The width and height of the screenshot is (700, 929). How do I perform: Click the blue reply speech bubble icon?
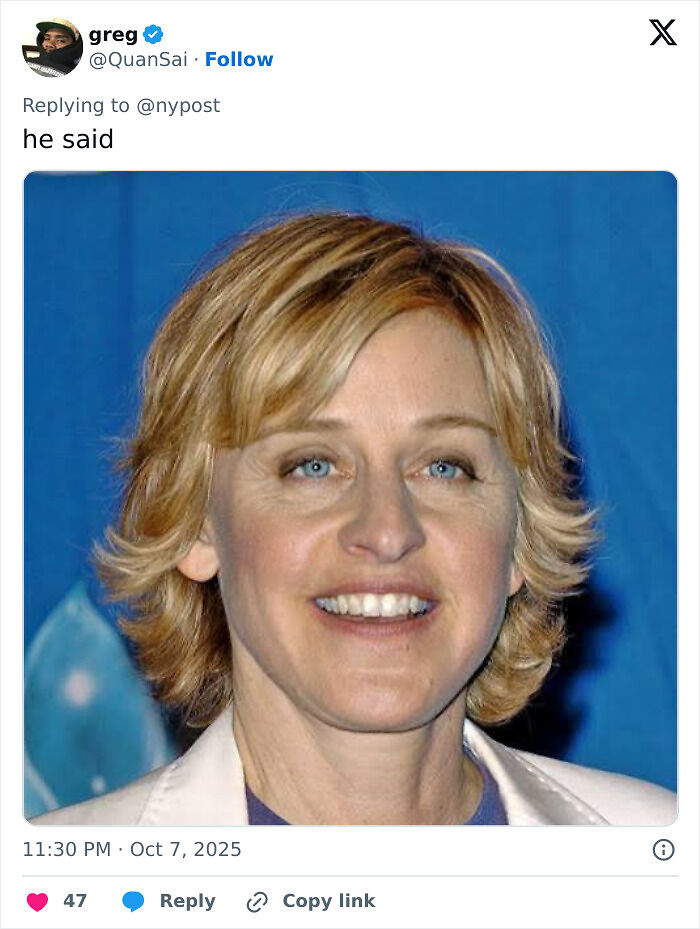(x=133, y=901)
